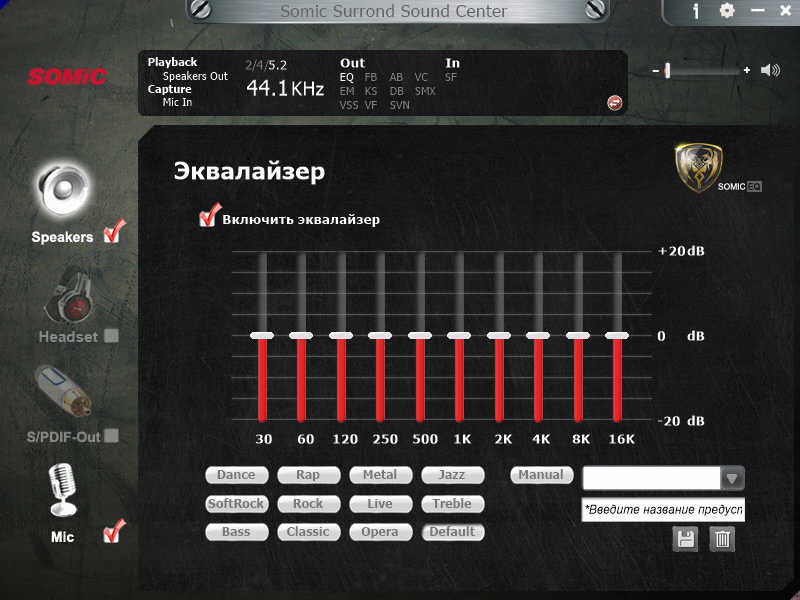The width and height of the screenshot is (800, 600).
Task: Open settings gear icon
Action: point(727,10)
